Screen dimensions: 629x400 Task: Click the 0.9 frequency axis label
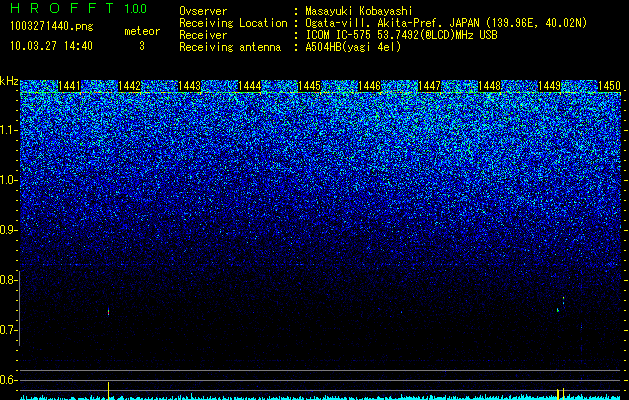click(x=8, y=230)
